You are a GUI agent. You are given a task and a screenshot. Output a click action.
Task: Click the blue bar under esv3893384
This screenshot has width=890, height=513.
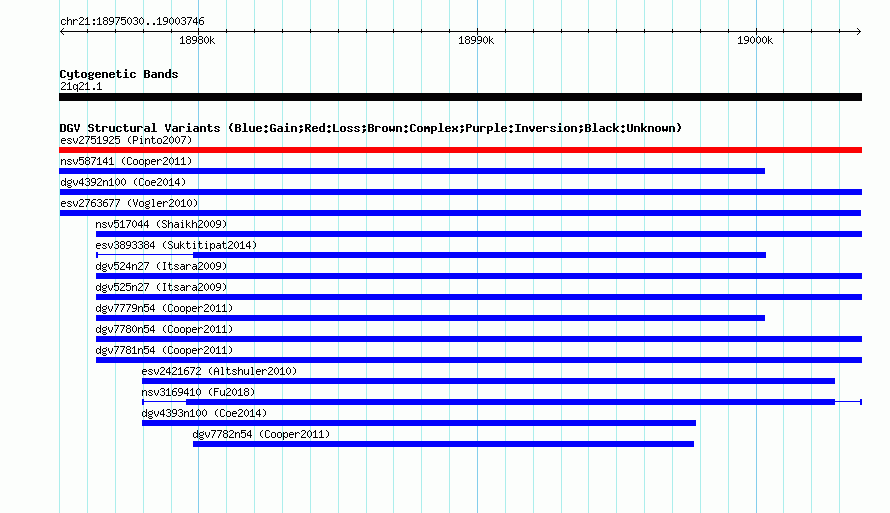[x=480, y=255]
